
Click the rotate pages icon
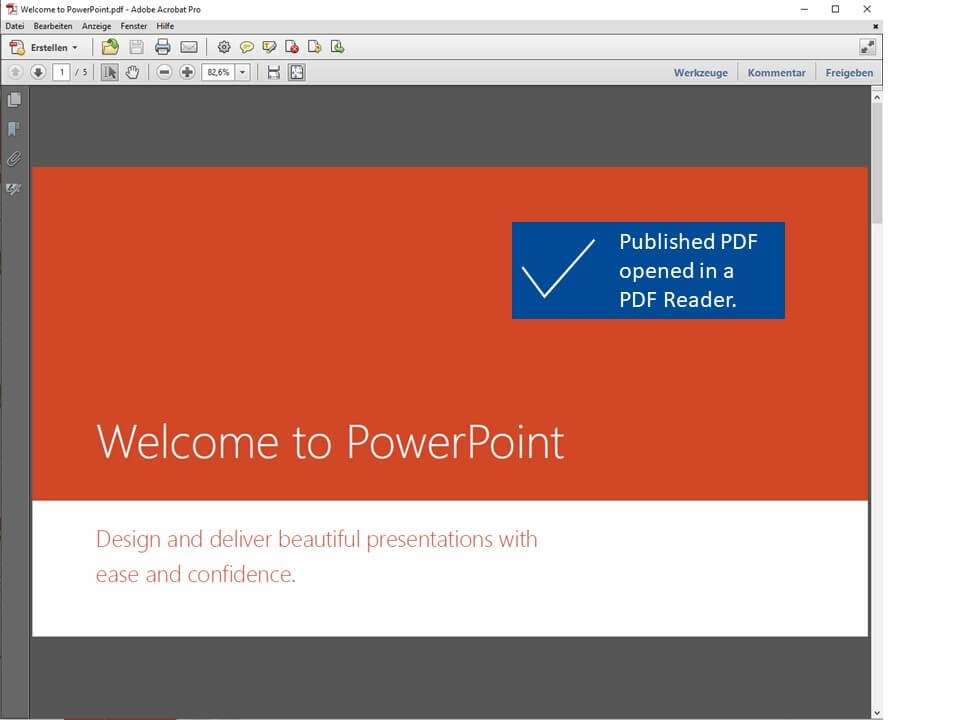(315, 47)
